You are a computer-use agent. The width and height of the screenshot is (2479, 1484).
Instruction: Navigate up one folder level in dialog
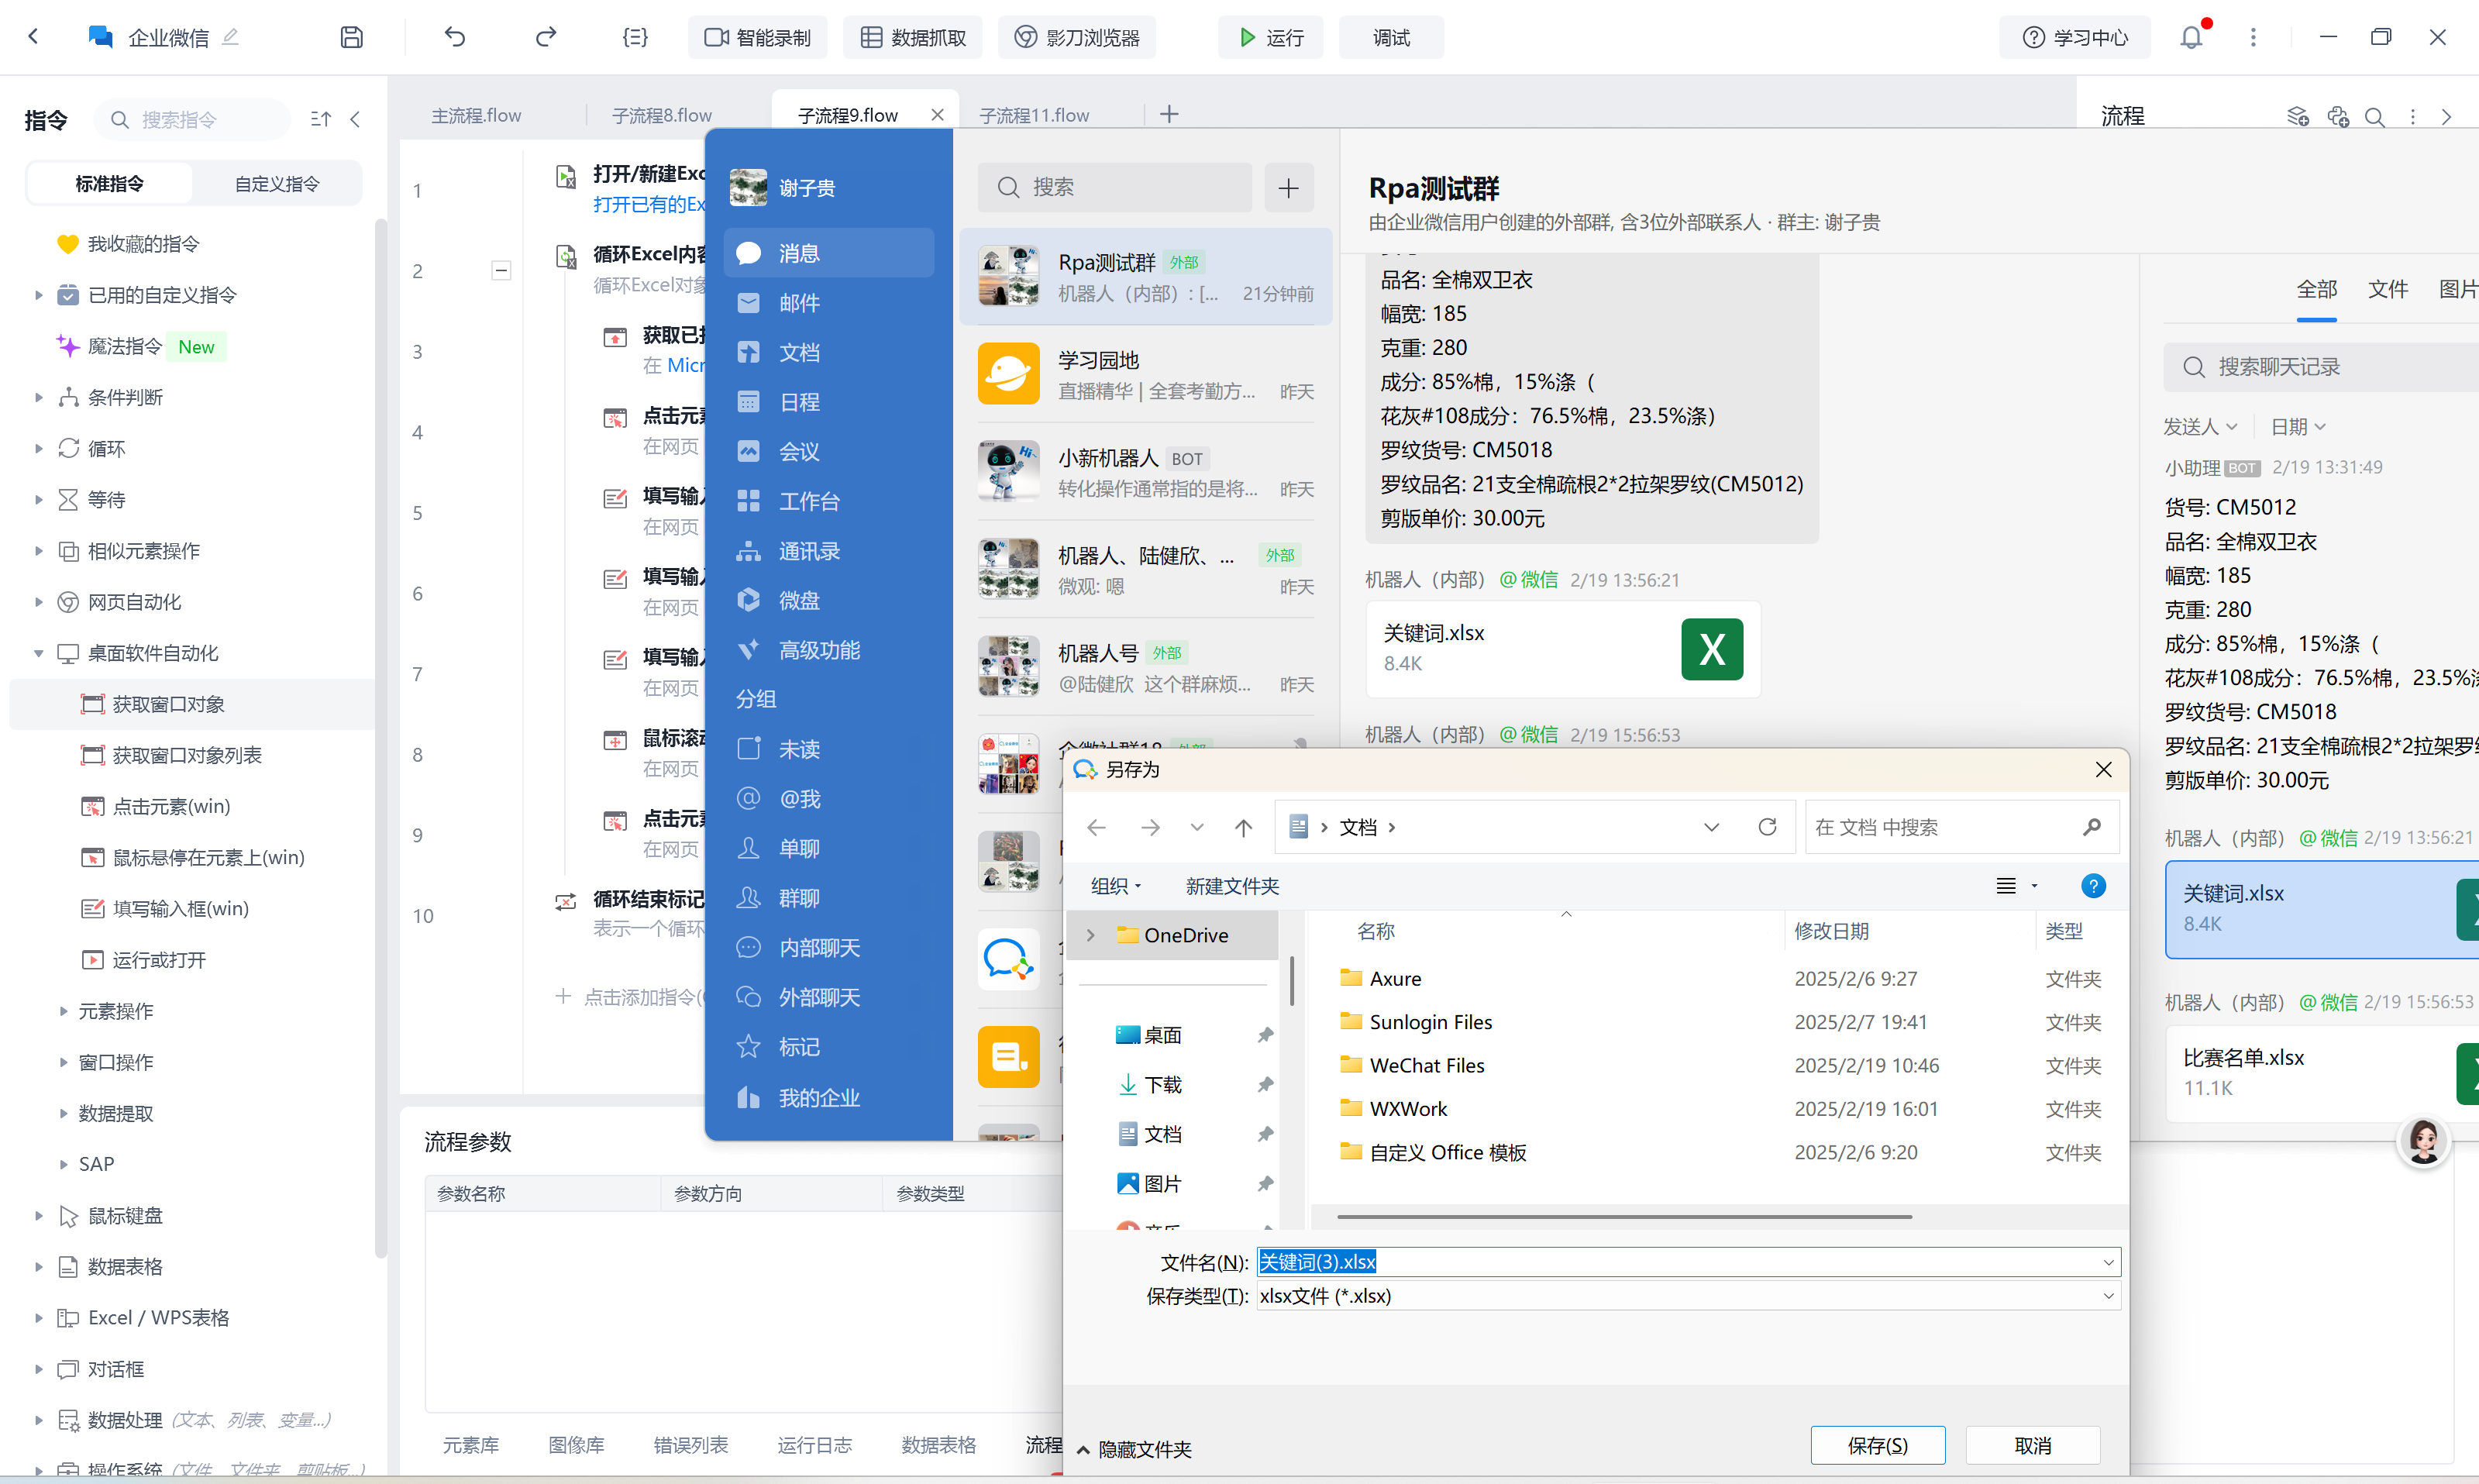coord(1243,827)
